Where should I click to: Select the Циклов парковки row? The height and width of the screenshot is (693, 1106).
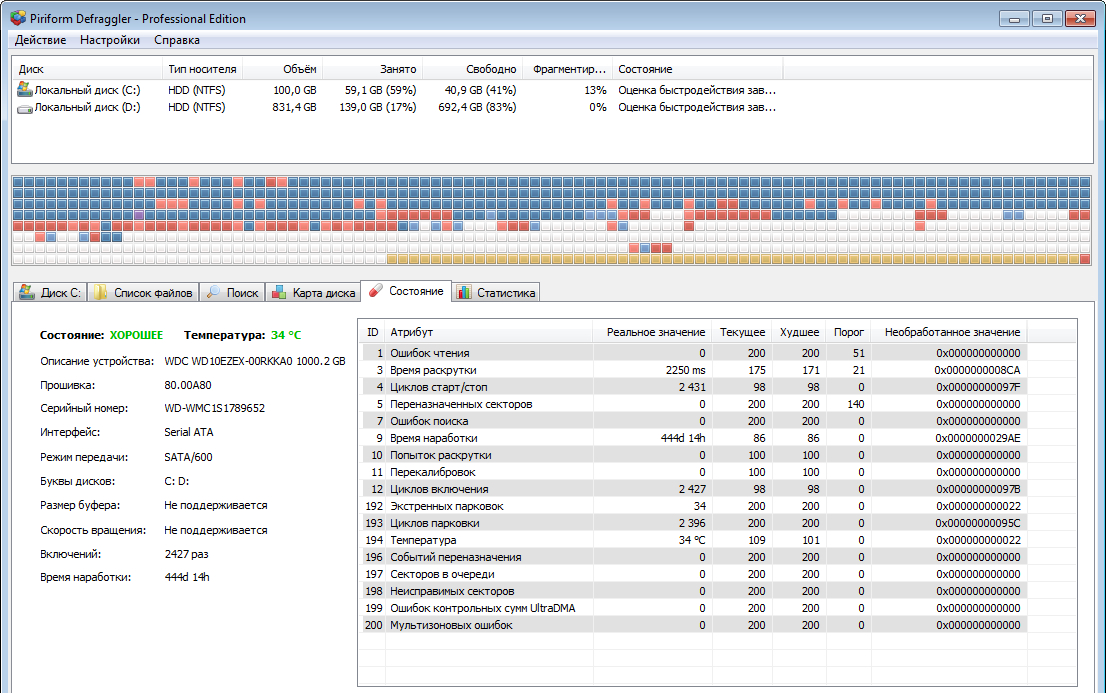point(694,523)
